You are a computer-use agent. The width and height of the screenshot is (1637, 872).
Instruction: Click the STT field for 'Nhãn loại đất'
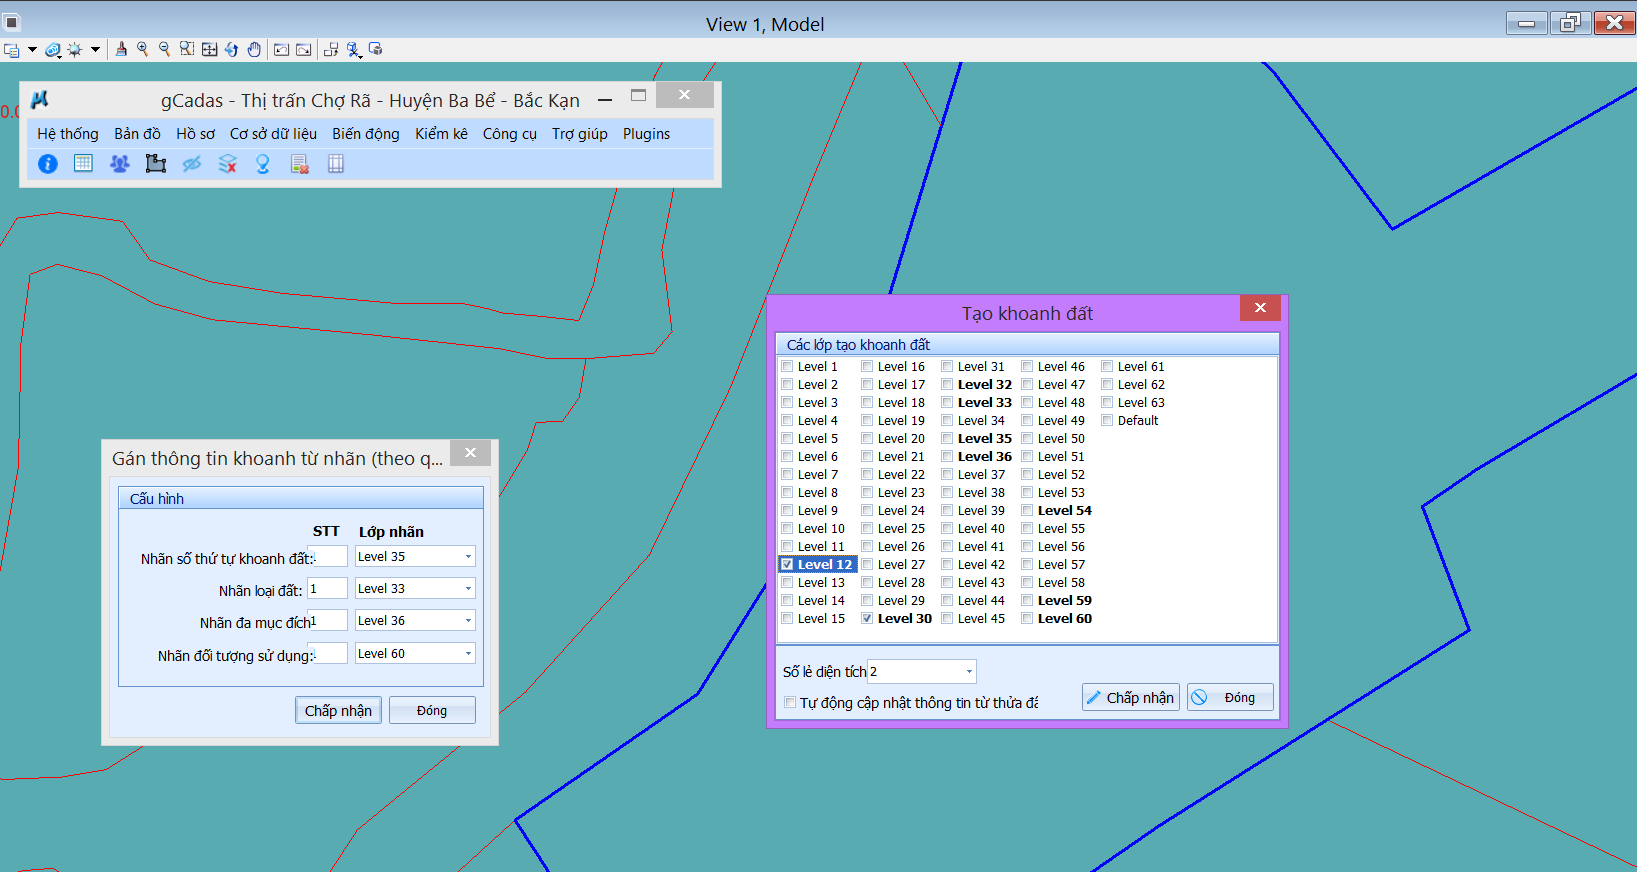pyautogui.click(x=327, y=589)
